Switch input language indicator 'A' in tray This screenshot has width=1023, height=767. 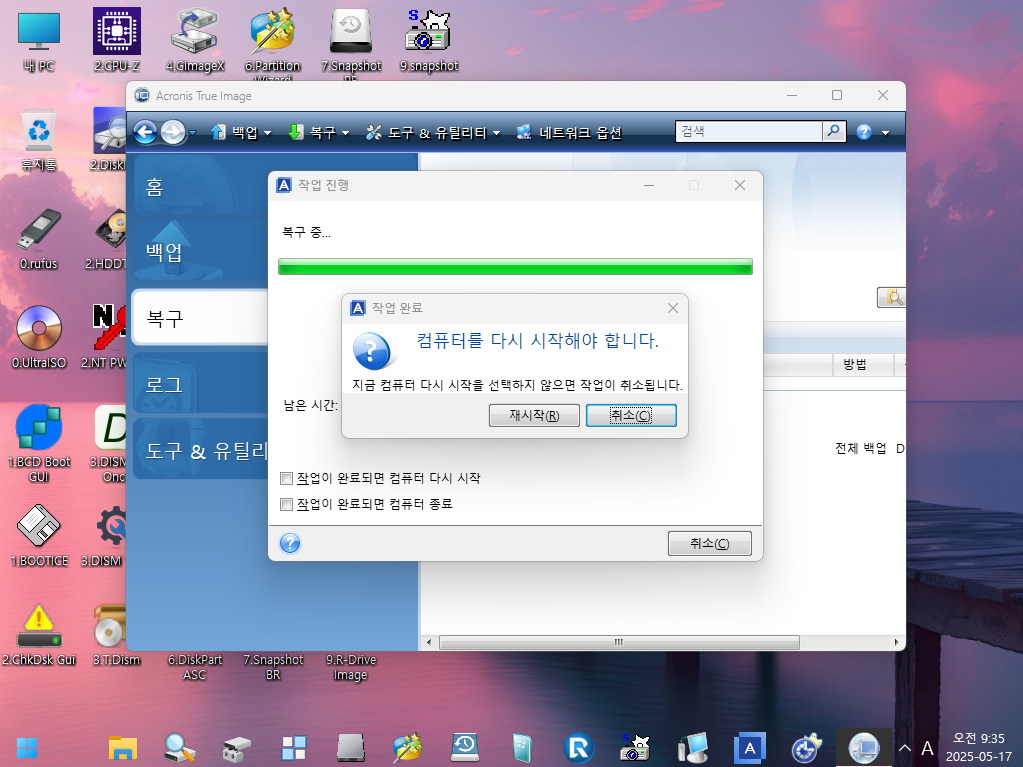coord(926,748)
